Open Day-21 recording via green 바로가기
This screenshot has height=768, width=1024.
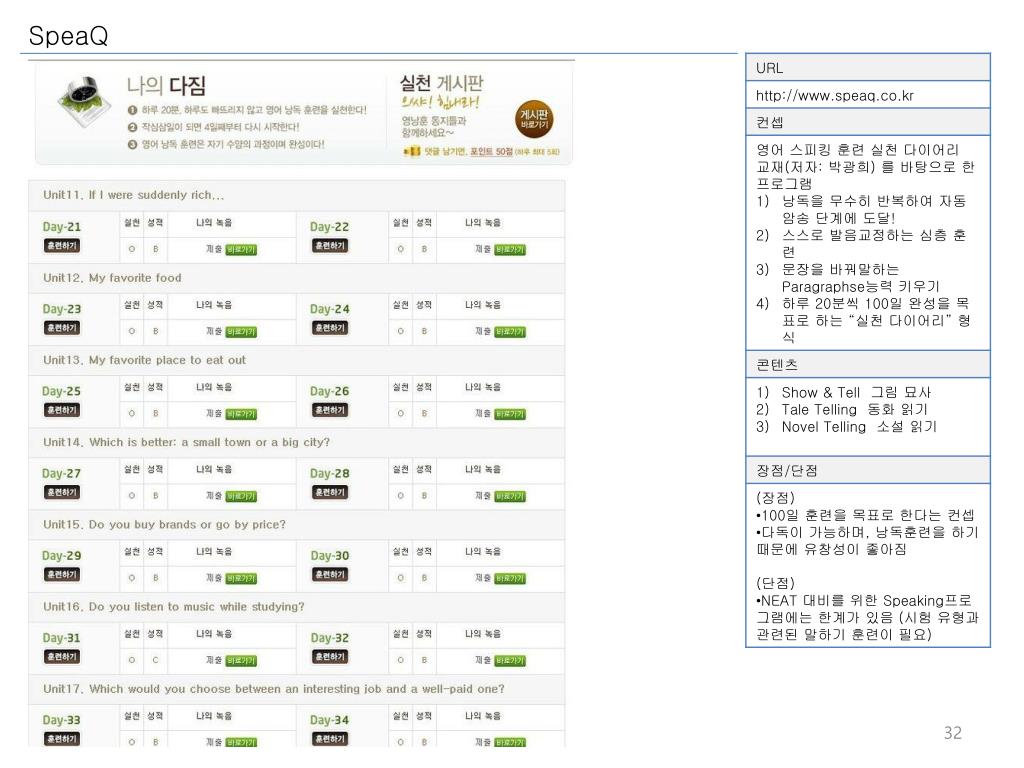[x=241, y=250]
